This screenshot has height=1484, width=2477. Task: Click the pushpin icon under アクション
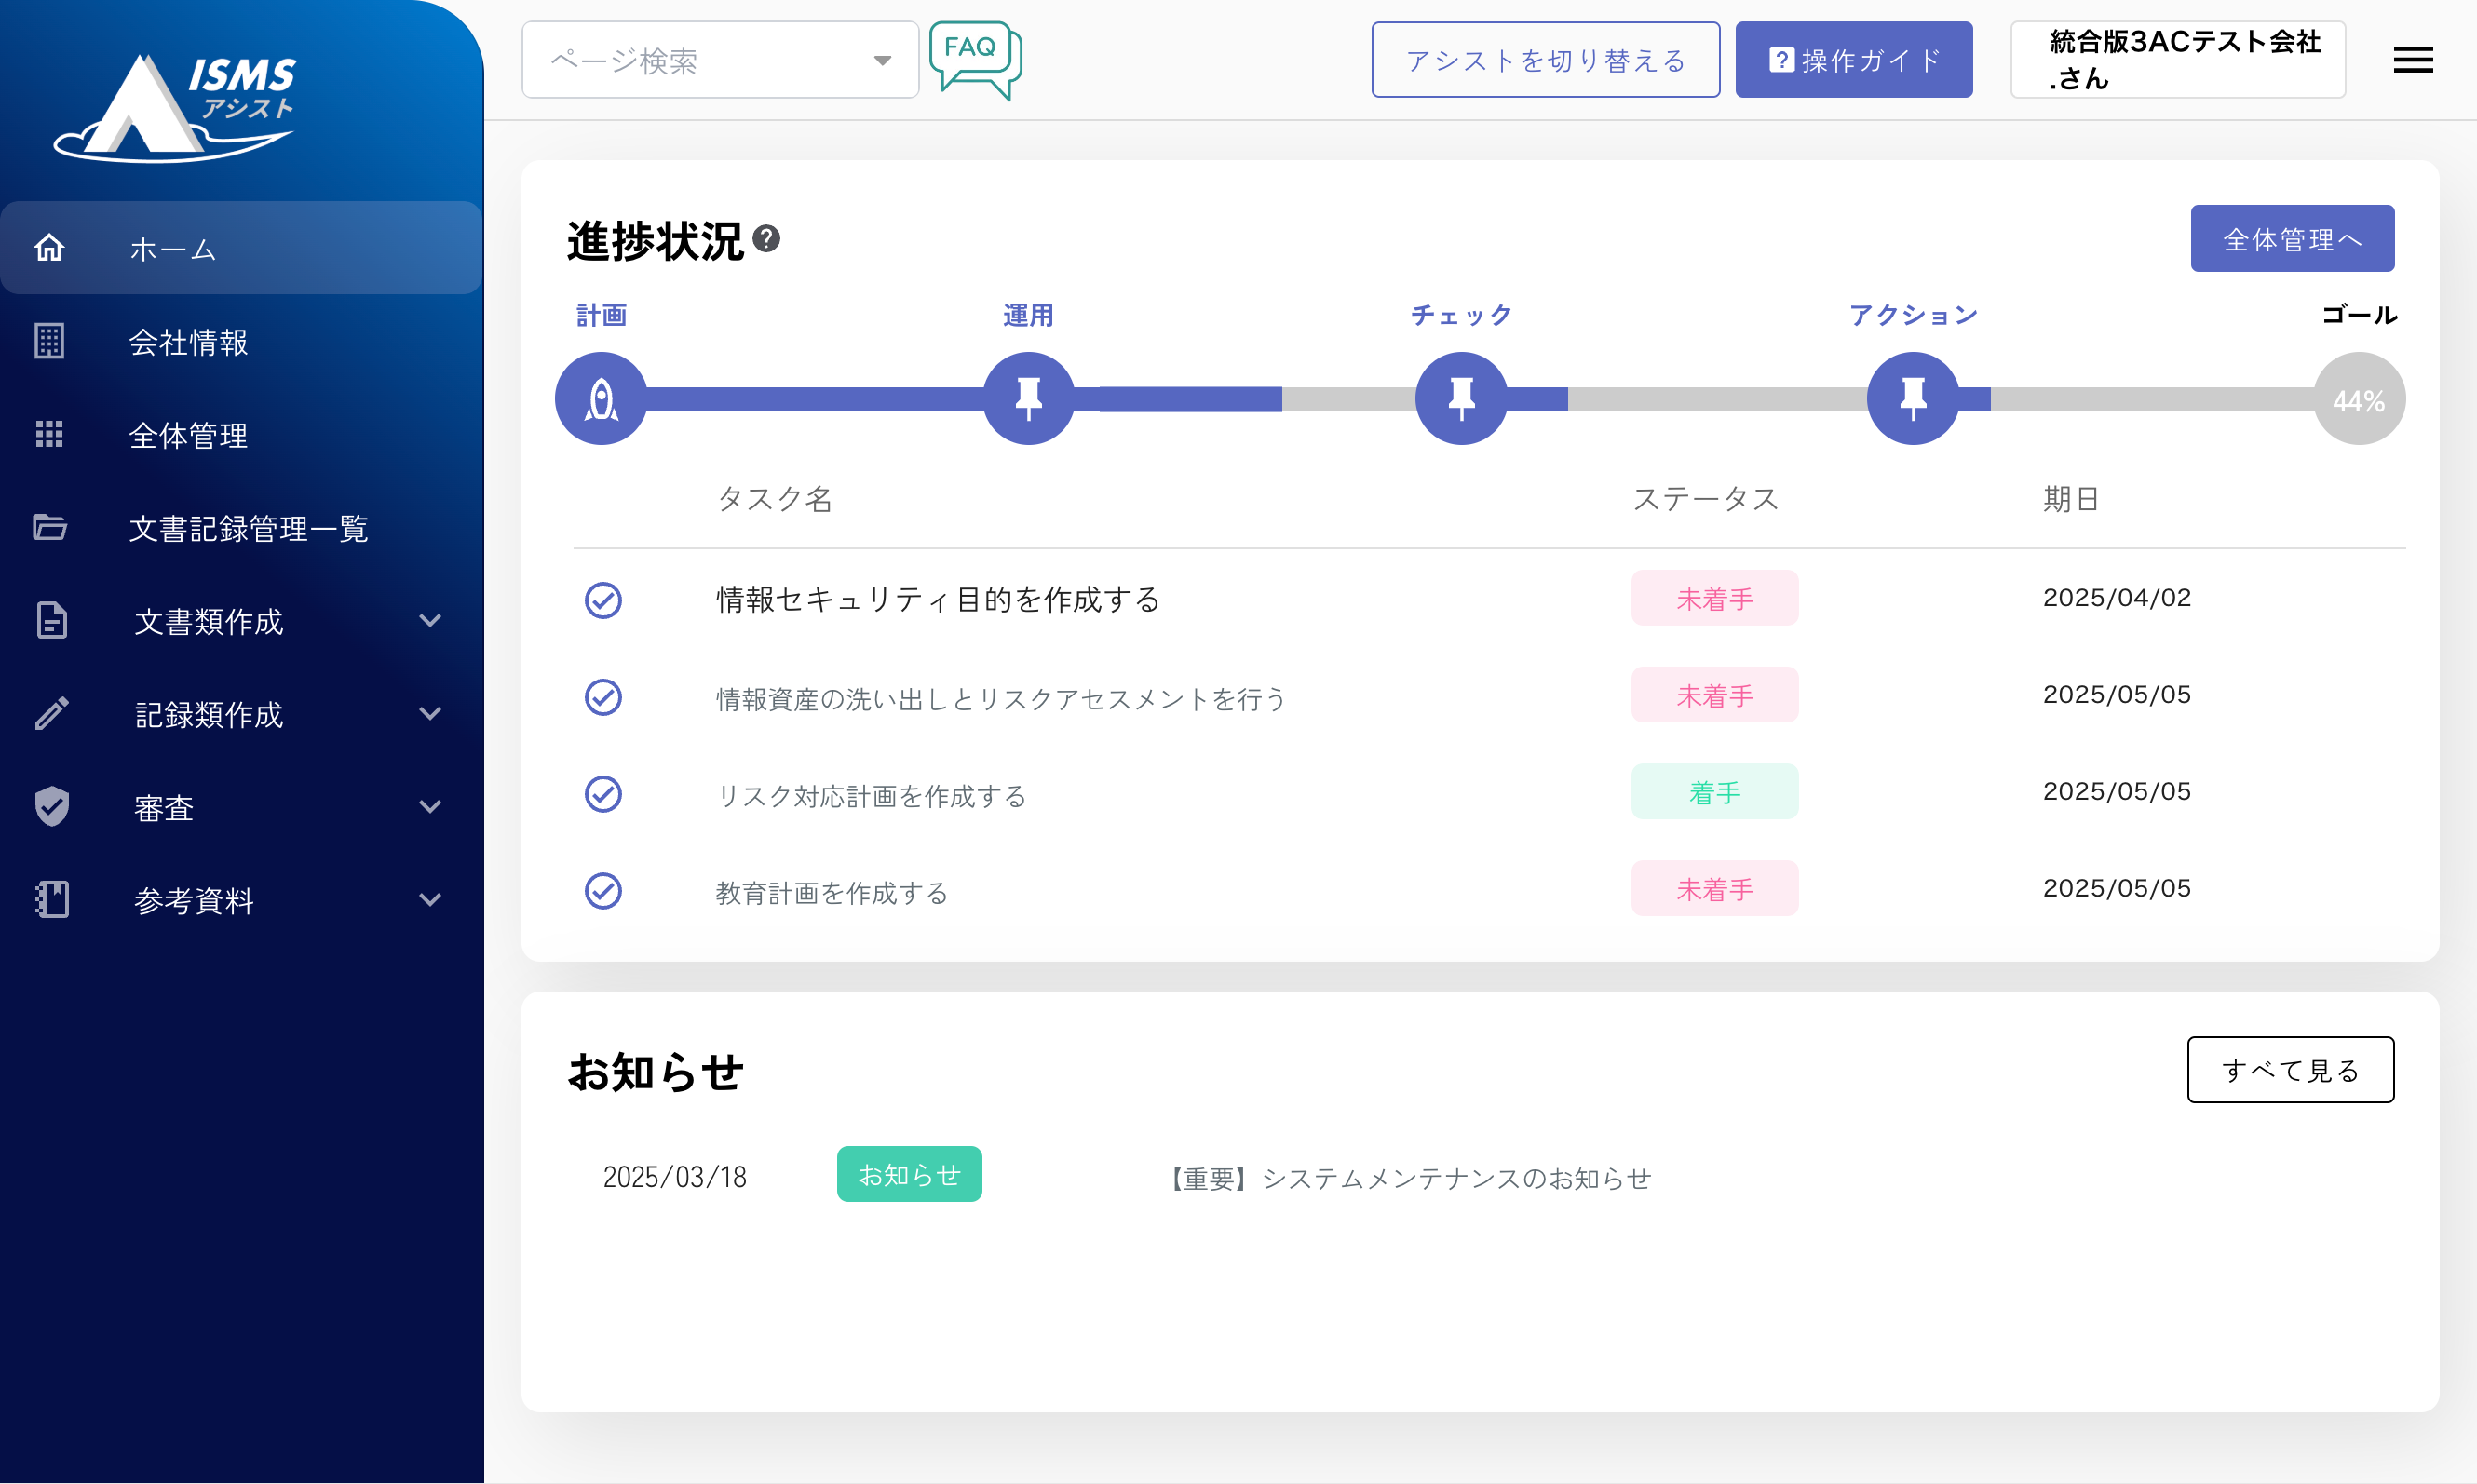click(1912, 399)
